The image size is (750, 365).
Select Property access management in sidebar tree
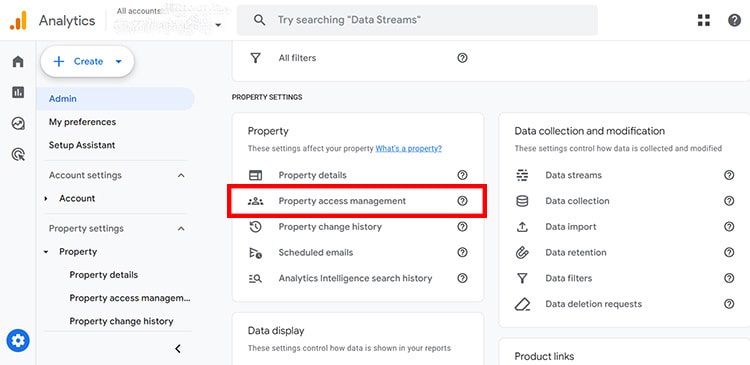tap(130, 298)
